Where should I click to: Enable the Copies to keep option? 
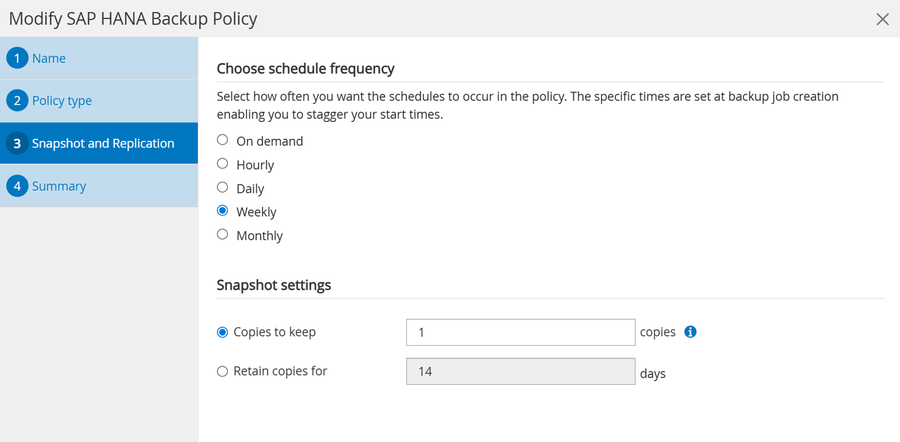click(x=223, y=332)
